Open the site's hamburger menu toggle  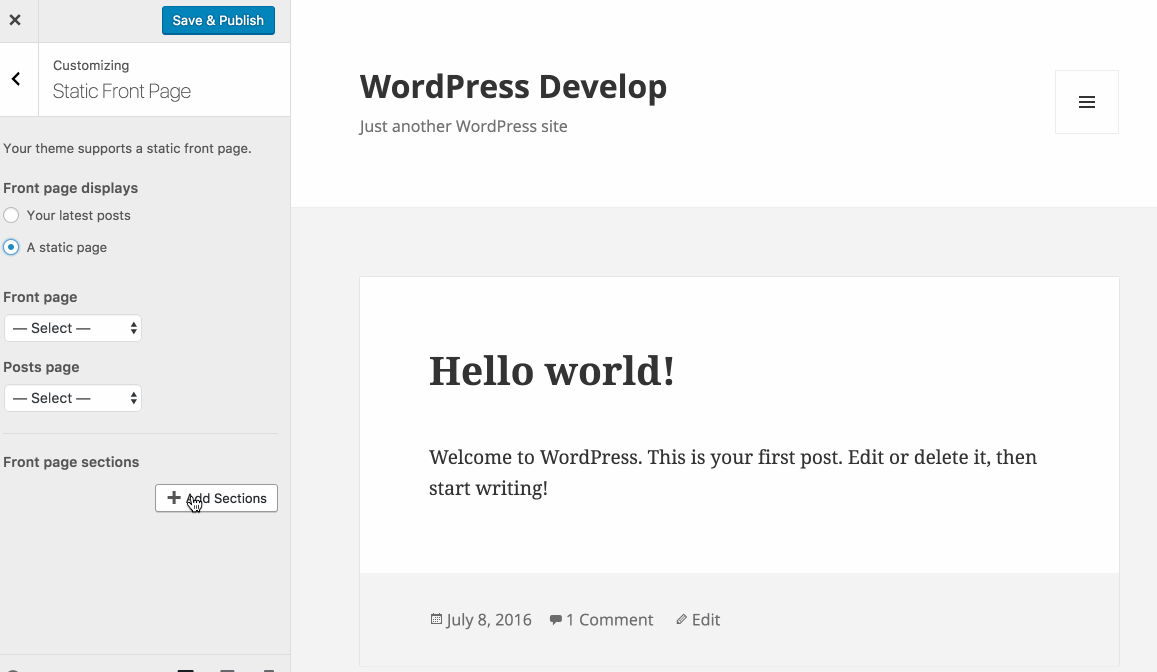pyautogui.click(x=1086, y=102)
